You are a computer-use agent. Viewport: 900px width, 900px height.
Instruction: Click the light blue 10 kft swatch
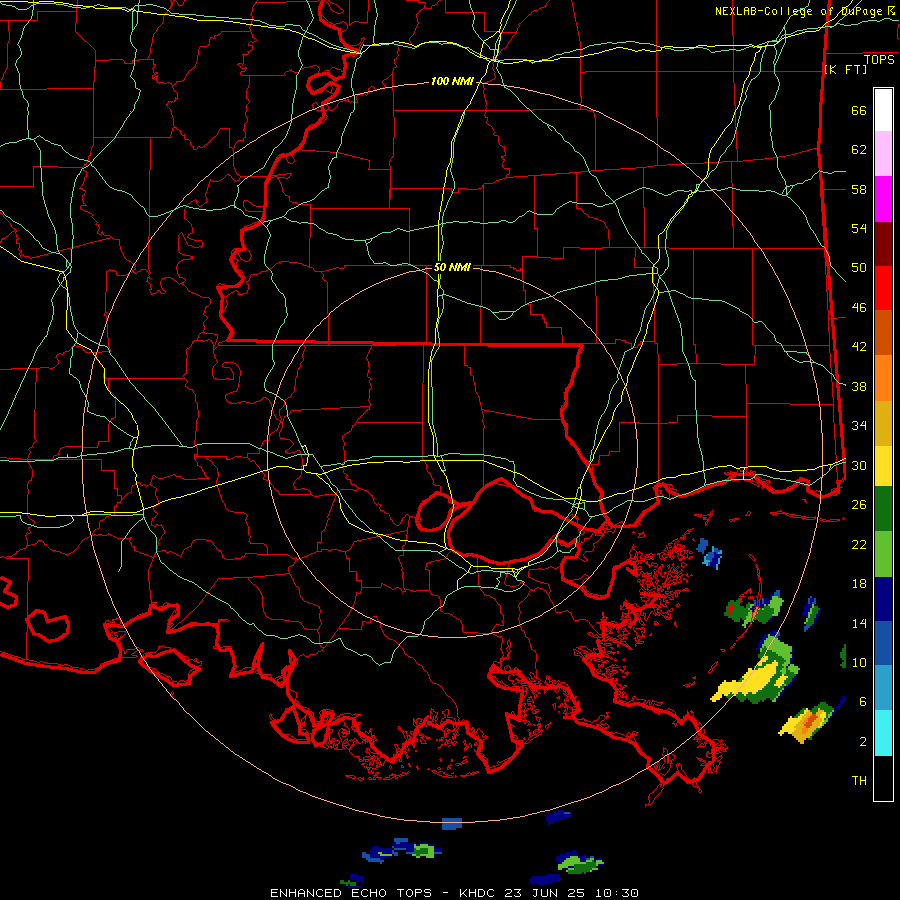pos(883,688)
